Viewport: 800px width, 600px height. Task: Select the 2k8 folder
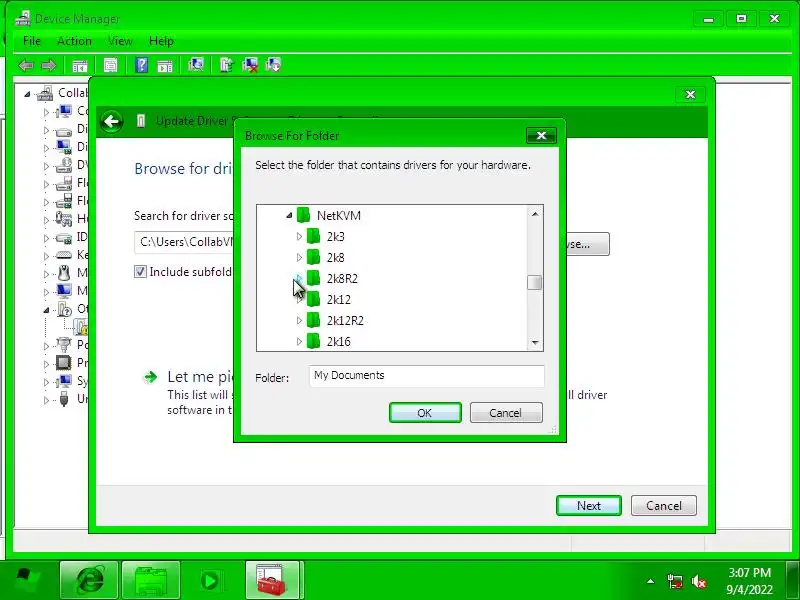pos(336,258)
